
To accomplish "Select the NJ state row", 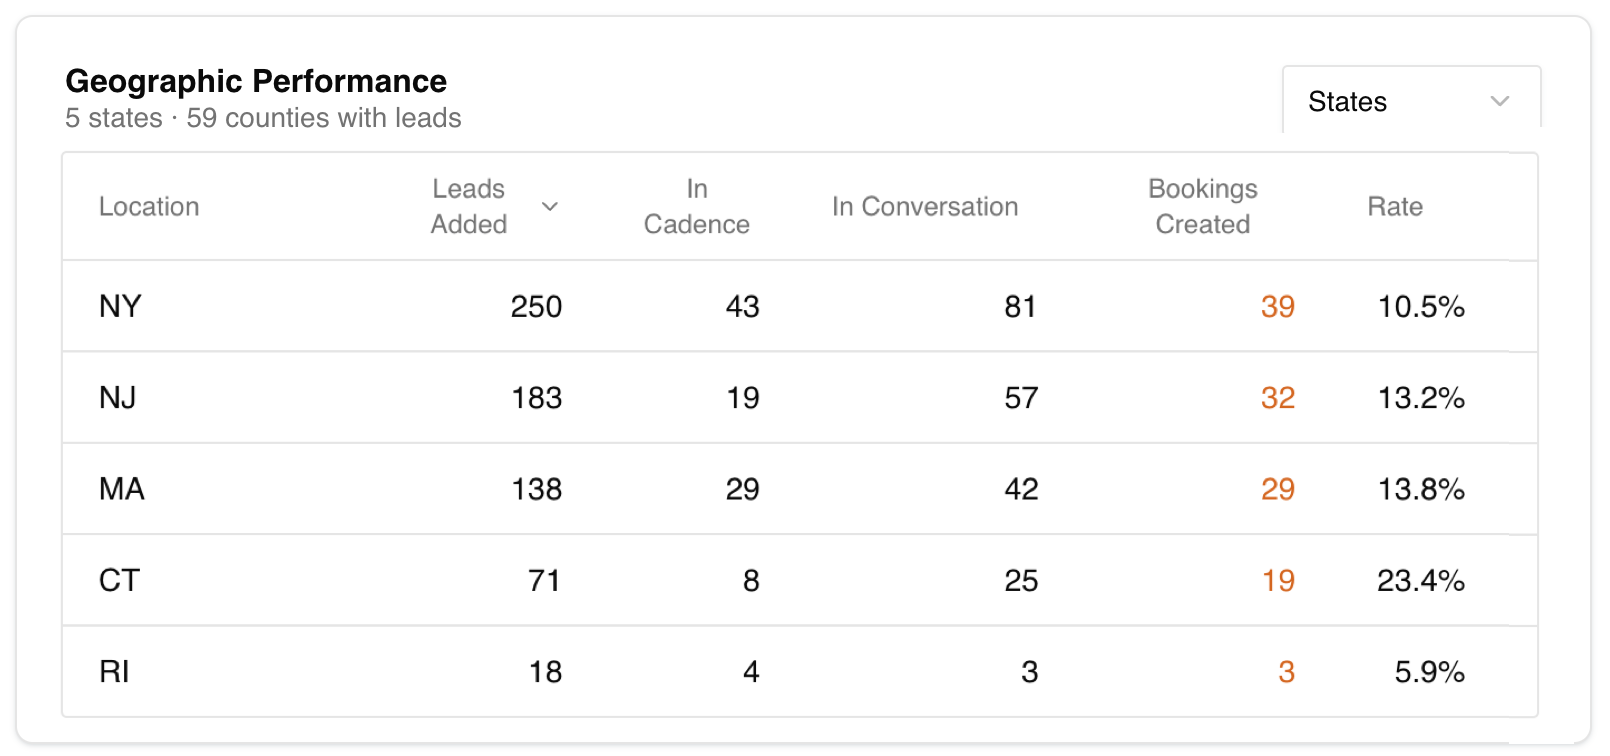I will (400, 397).
